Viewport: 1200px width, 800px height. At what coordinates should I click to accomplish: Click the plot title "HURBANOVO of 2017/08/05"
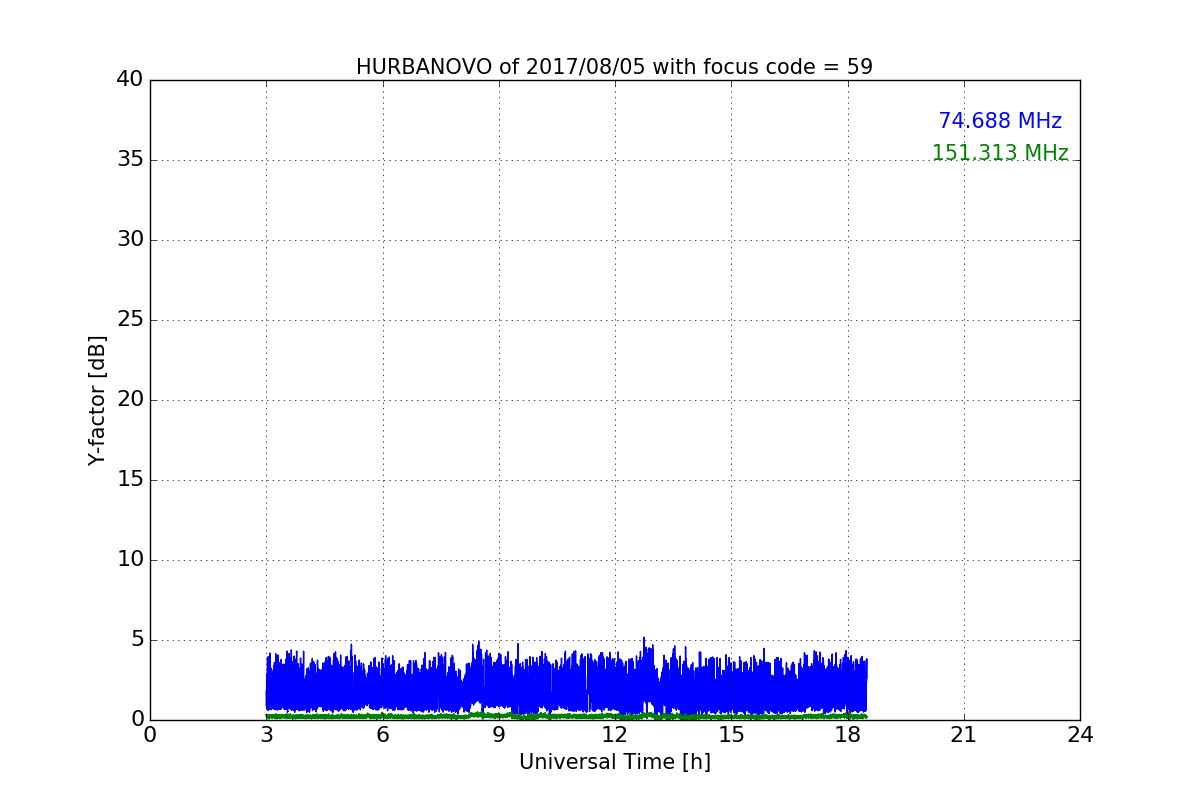[x=501, y=67]
